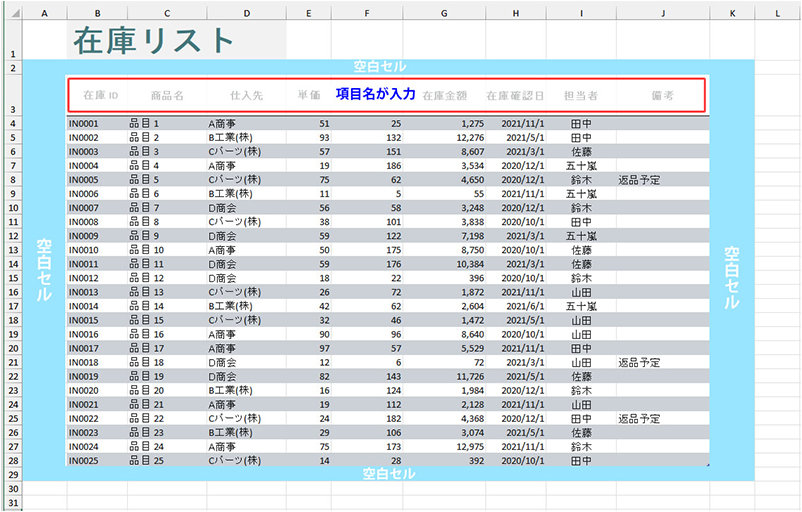
Task: Select row 1 header
Action: click(x=13, y=40)
